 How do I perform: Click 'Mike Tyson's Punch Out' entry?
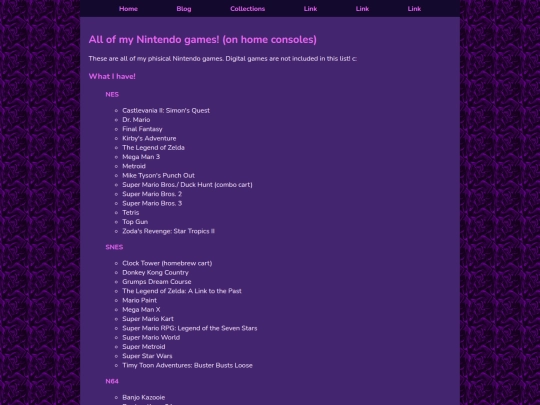pyautogui.click(x=158, y=176)
